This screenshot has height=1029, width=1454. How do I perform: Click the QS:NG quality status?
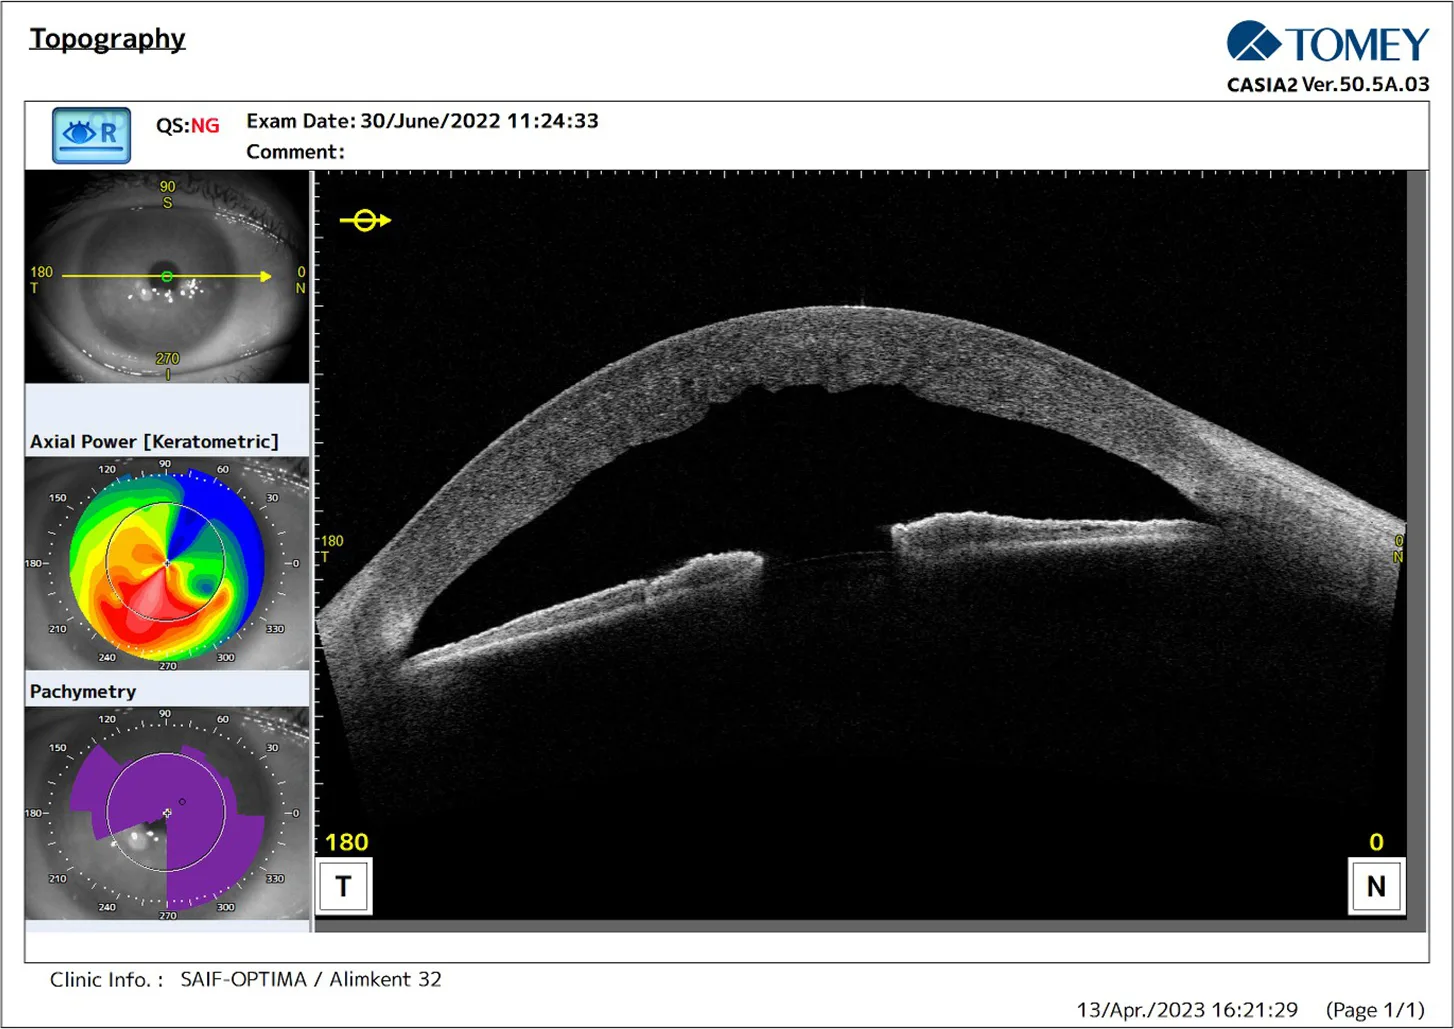(x=187, y=125)
